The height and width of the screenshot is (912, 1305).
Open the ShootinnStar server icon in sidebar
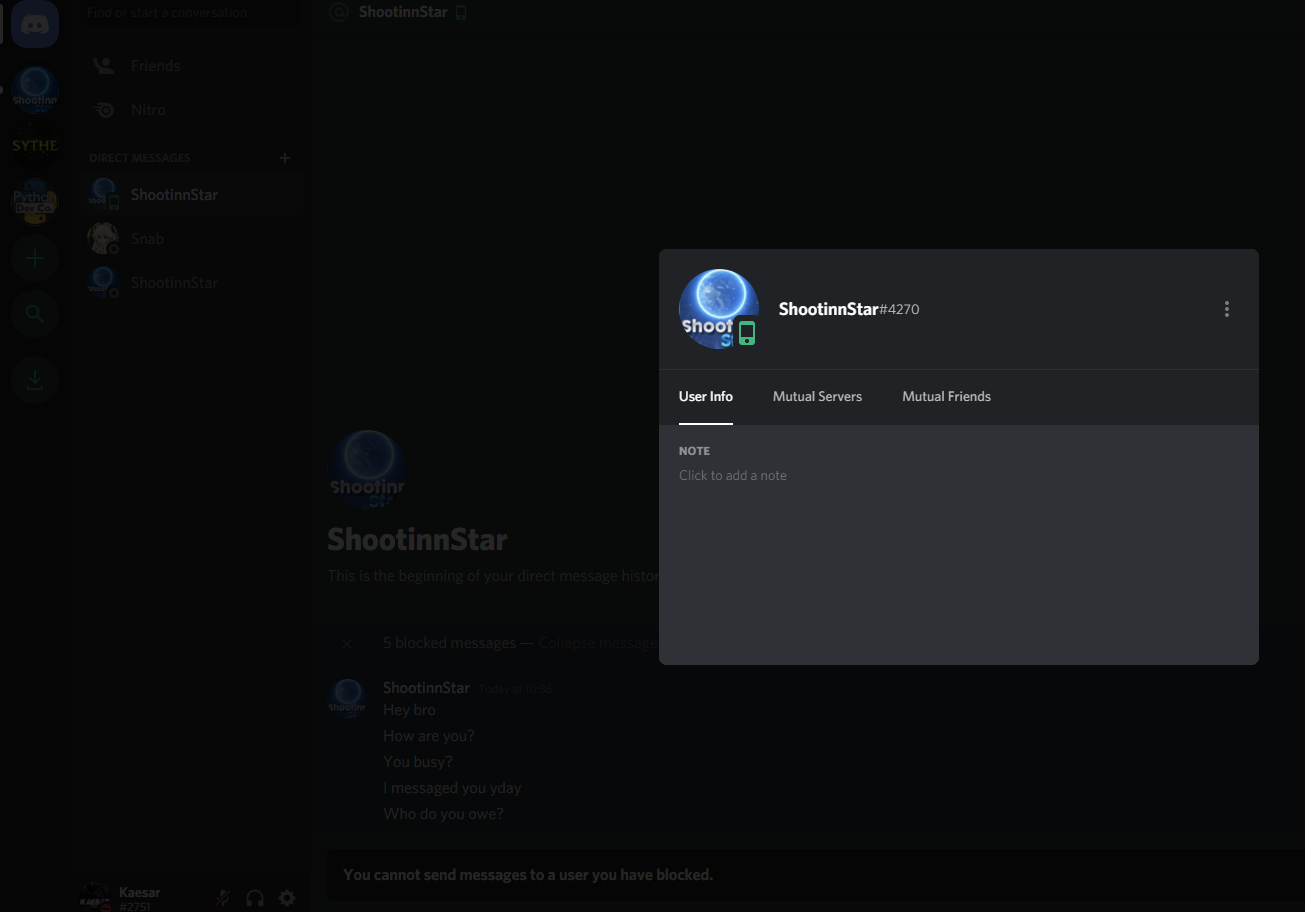pyautogui.click(x=35, y=90)
